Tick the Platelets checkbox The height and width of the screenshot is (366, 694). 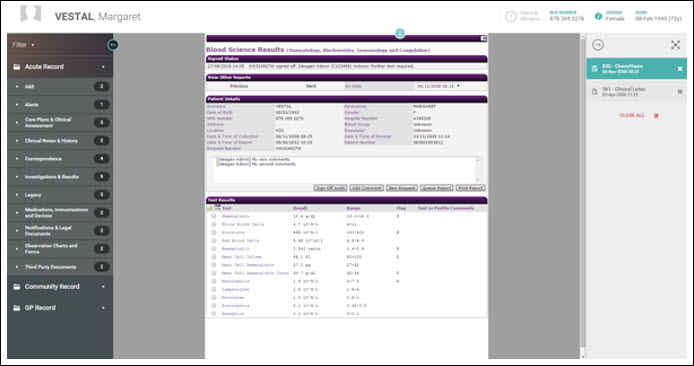pyautogui.click(x=214, y=232)
